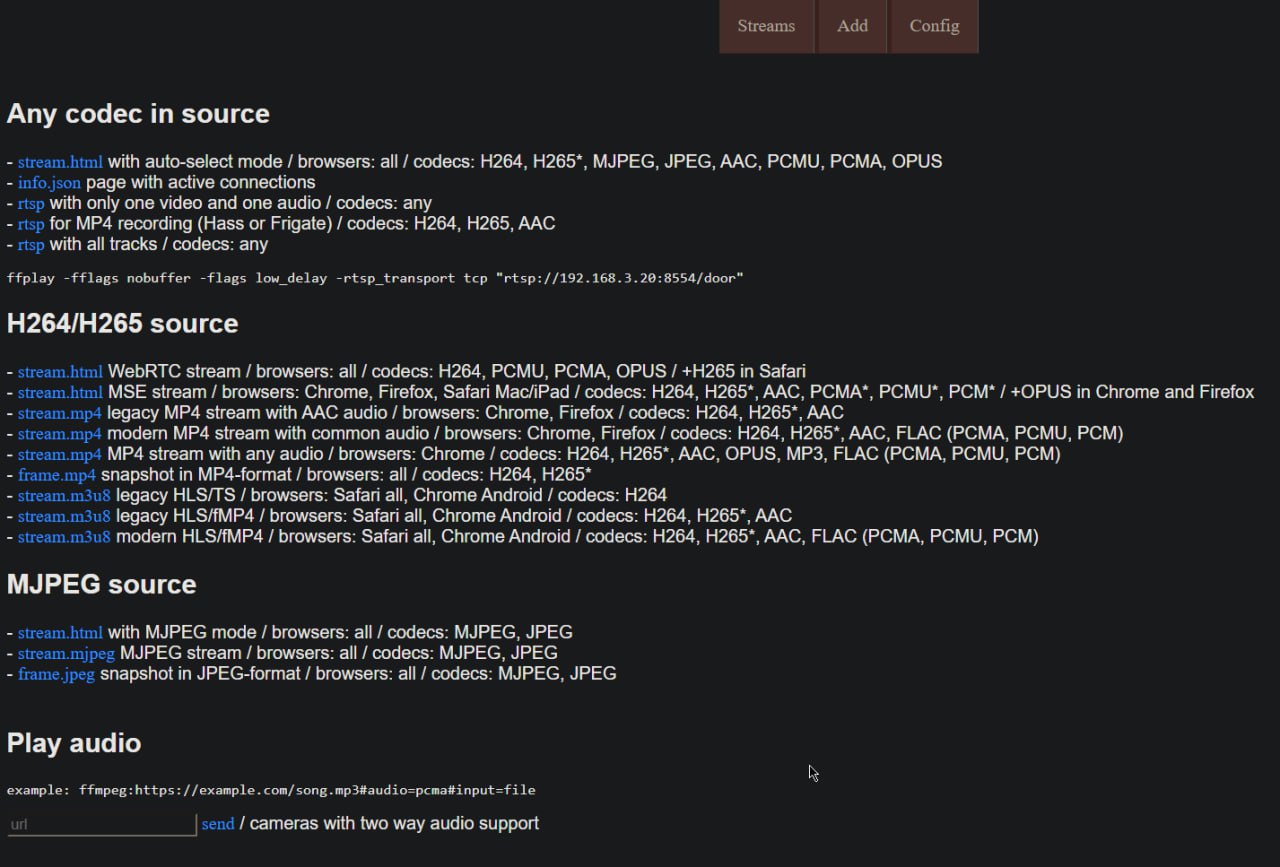1280x867 pixels.
Task: Click rtsp link with all tracks
Action: (31, 245)
